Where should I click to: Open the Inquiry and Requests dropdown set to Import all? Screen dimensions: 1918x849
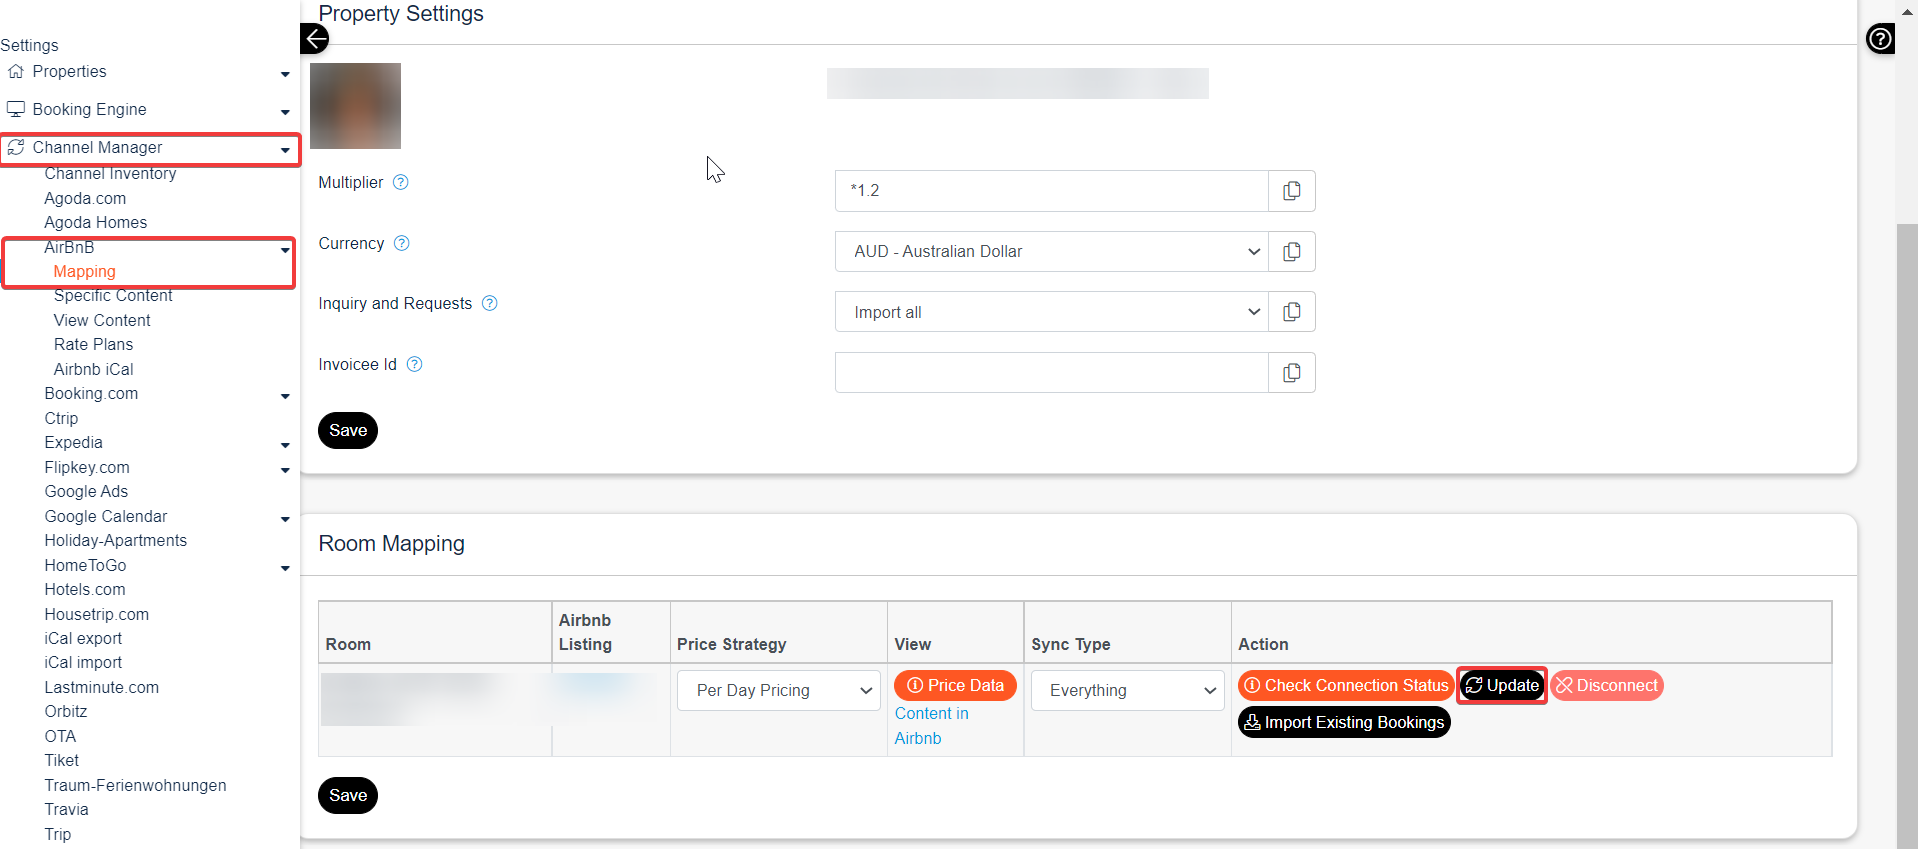[x=1051, y=312]
